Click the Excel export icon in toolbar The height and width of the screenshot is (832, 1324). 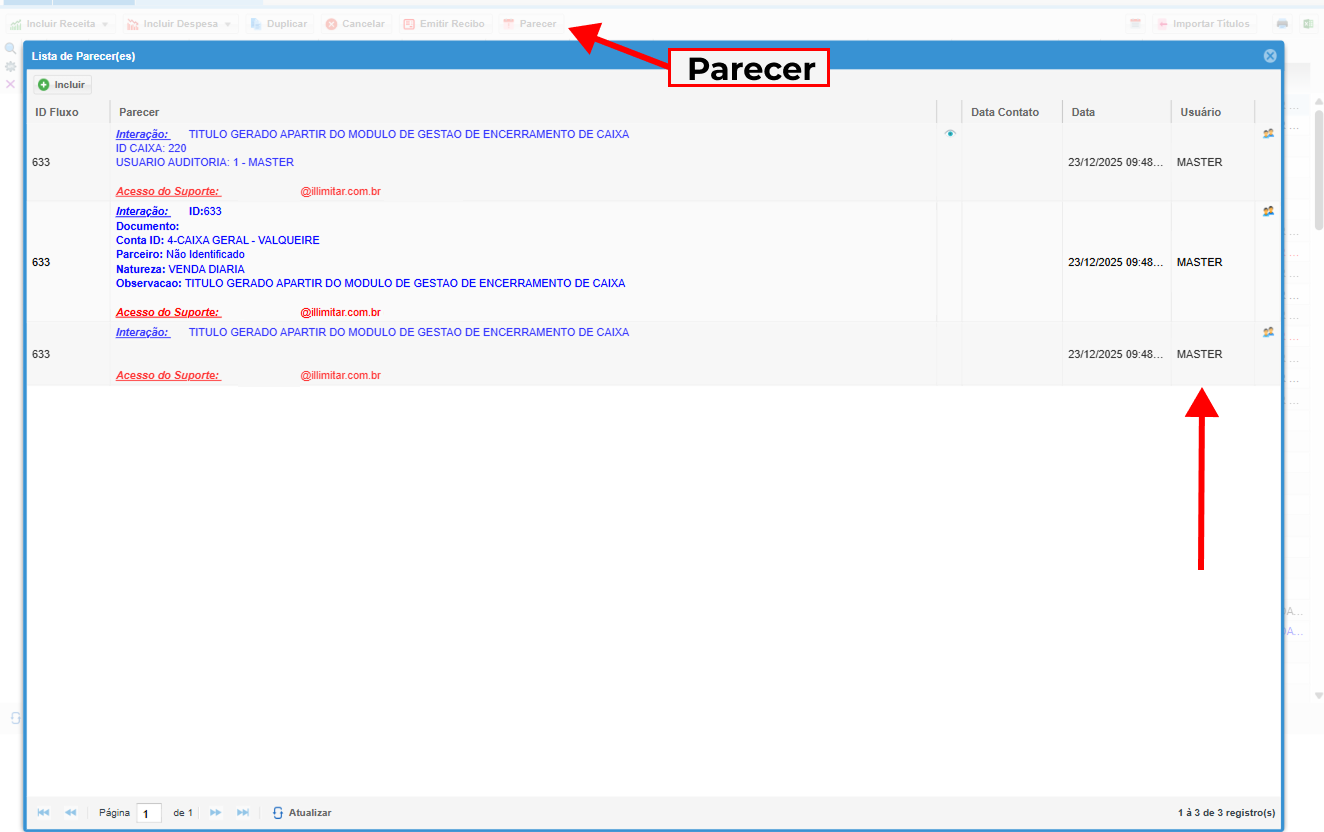click(1308, 24)
